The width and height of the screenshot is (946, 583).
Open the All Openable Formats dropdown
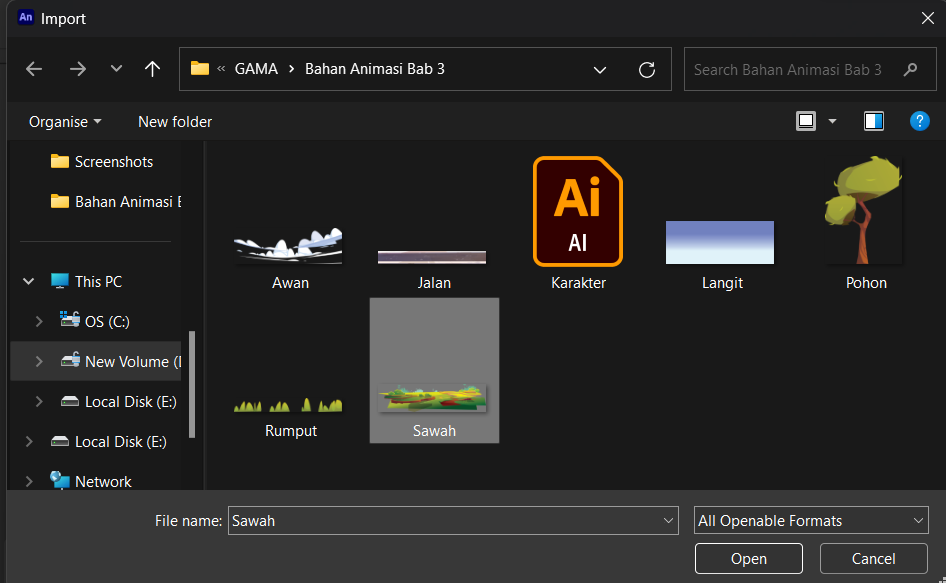tap(811, 520)
